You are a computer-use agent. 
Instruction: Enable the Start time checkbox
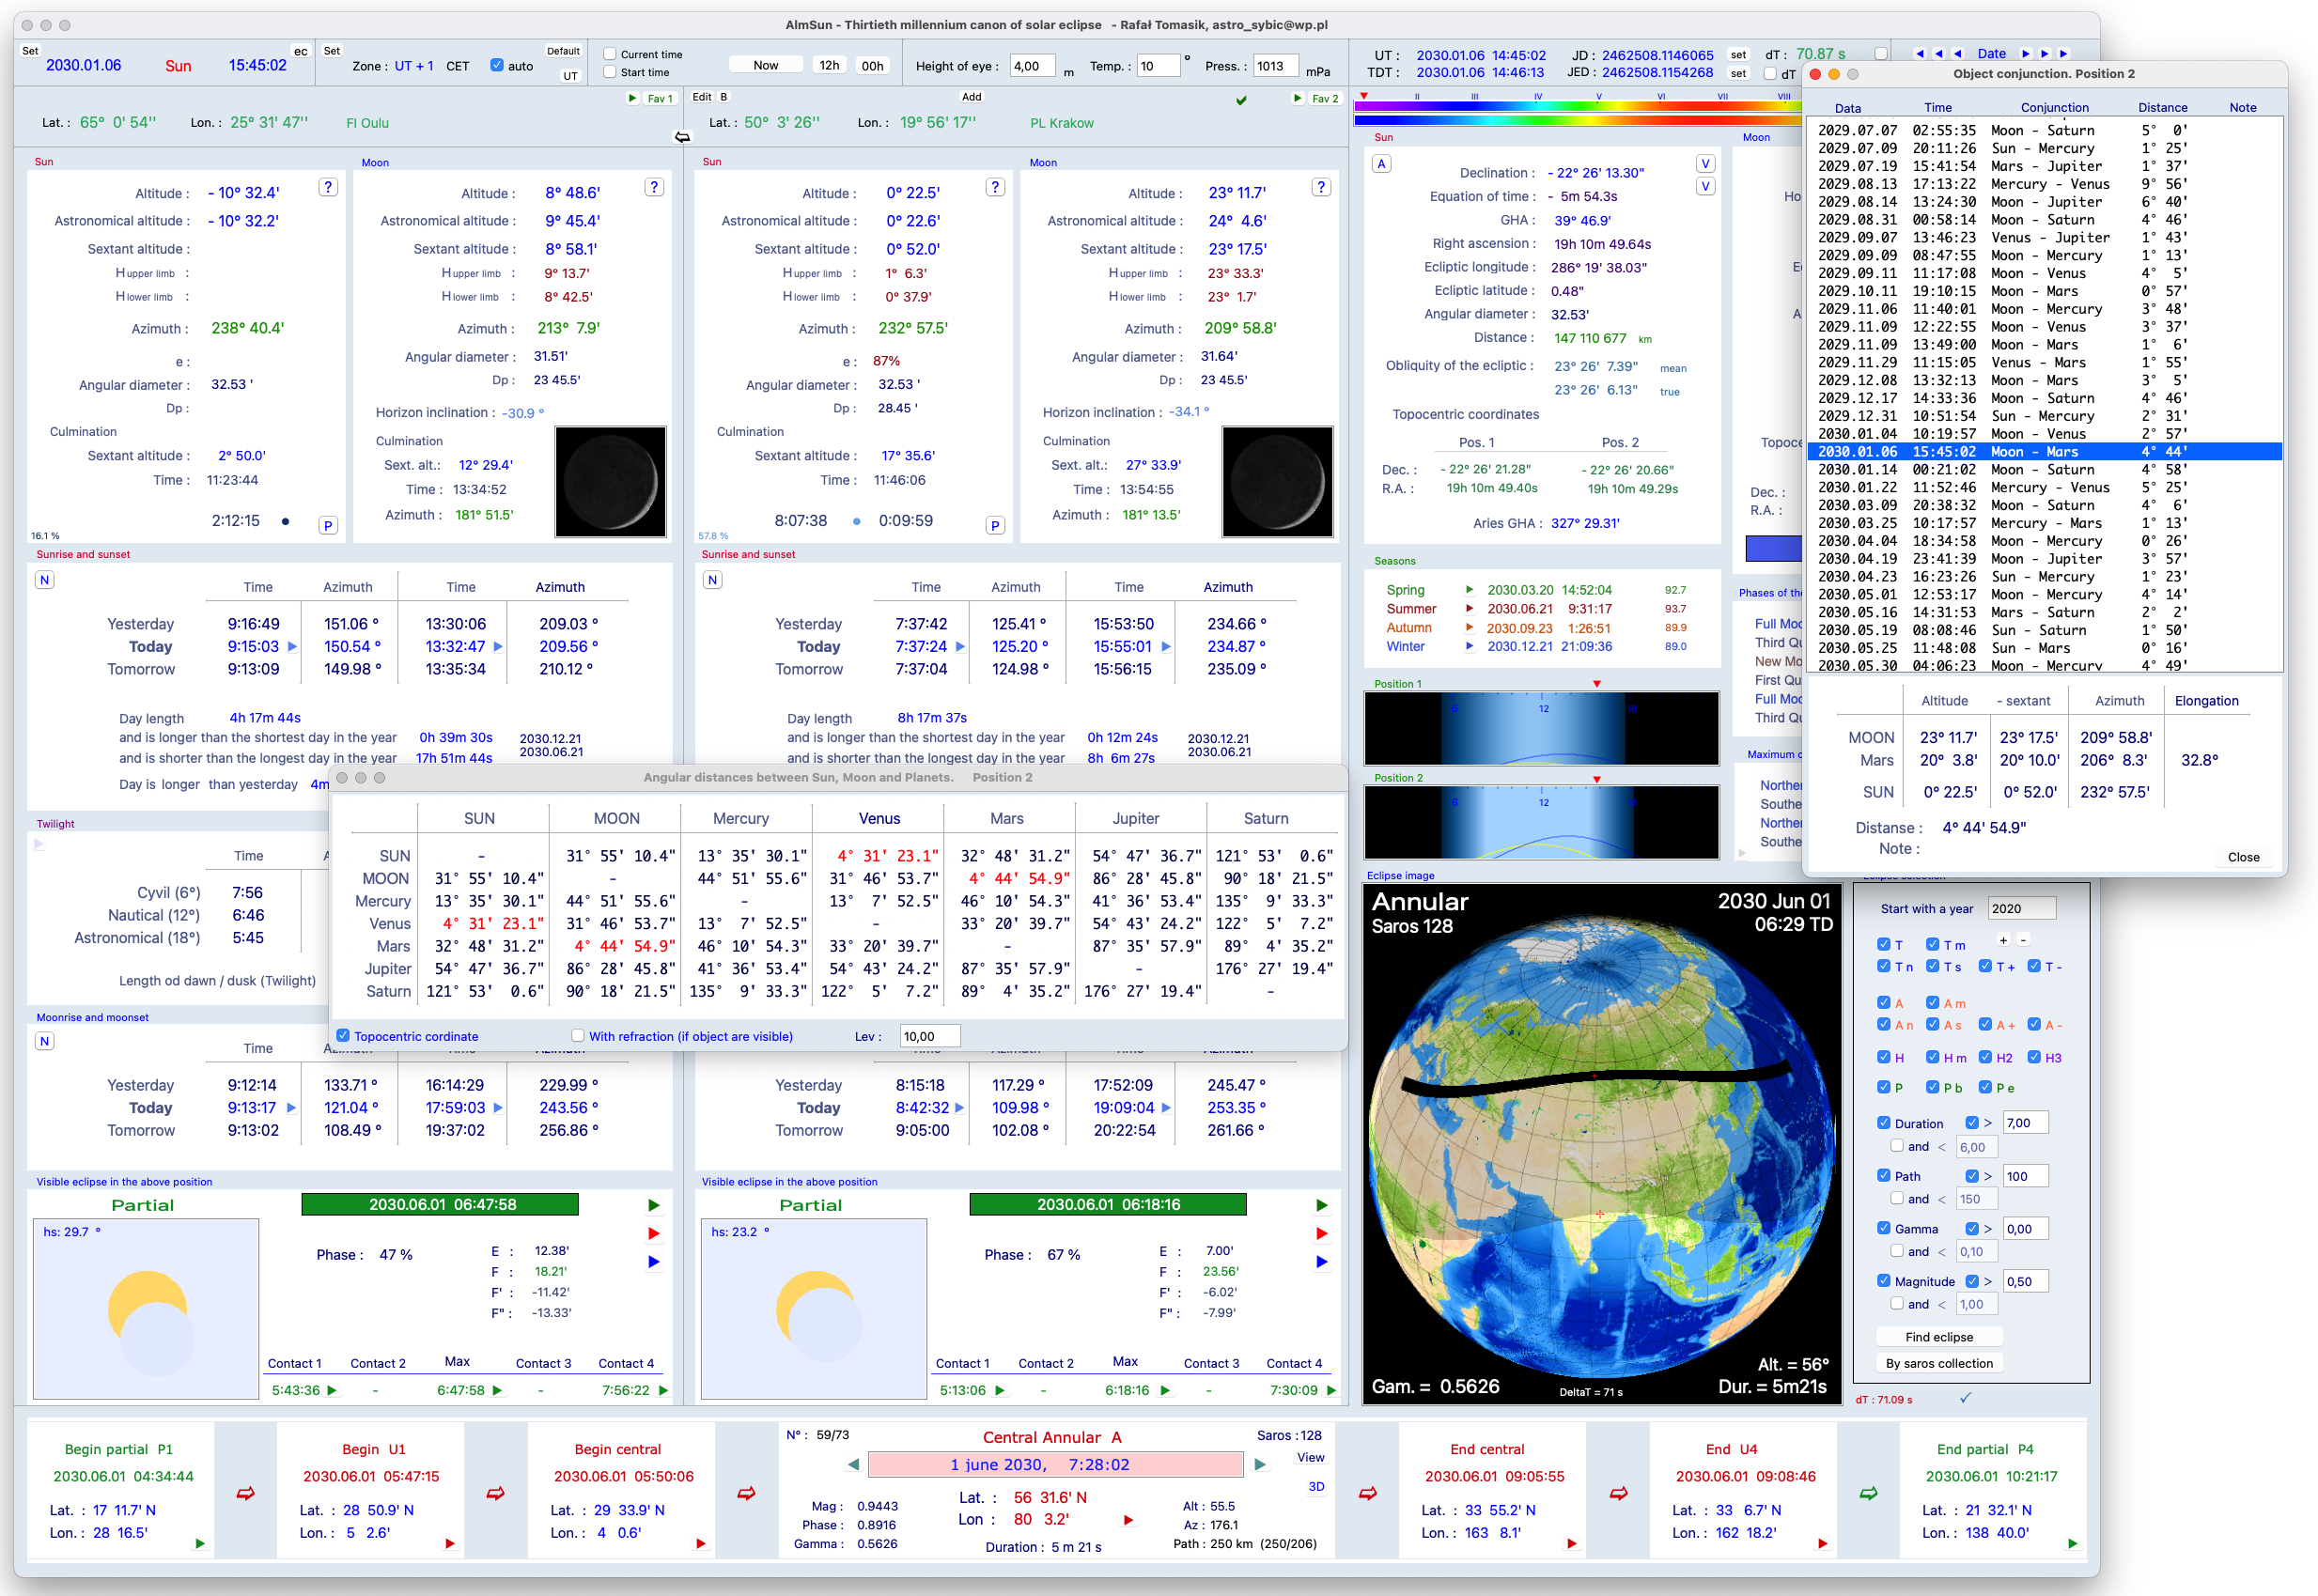[x=610, y=72]
